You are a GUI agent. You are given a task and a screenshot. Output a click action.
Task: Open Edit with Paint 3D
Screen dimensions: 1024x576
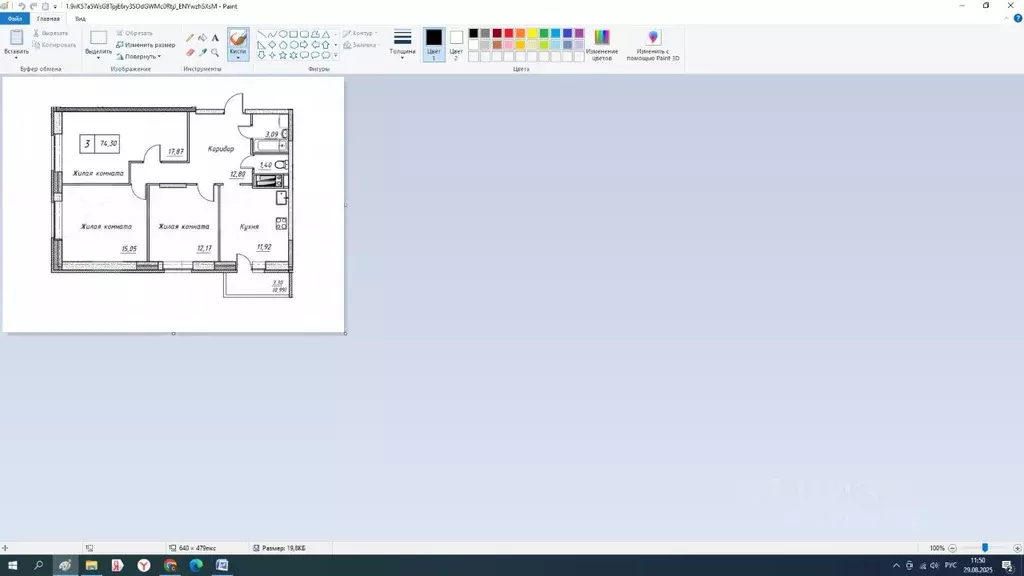[652, 45]
